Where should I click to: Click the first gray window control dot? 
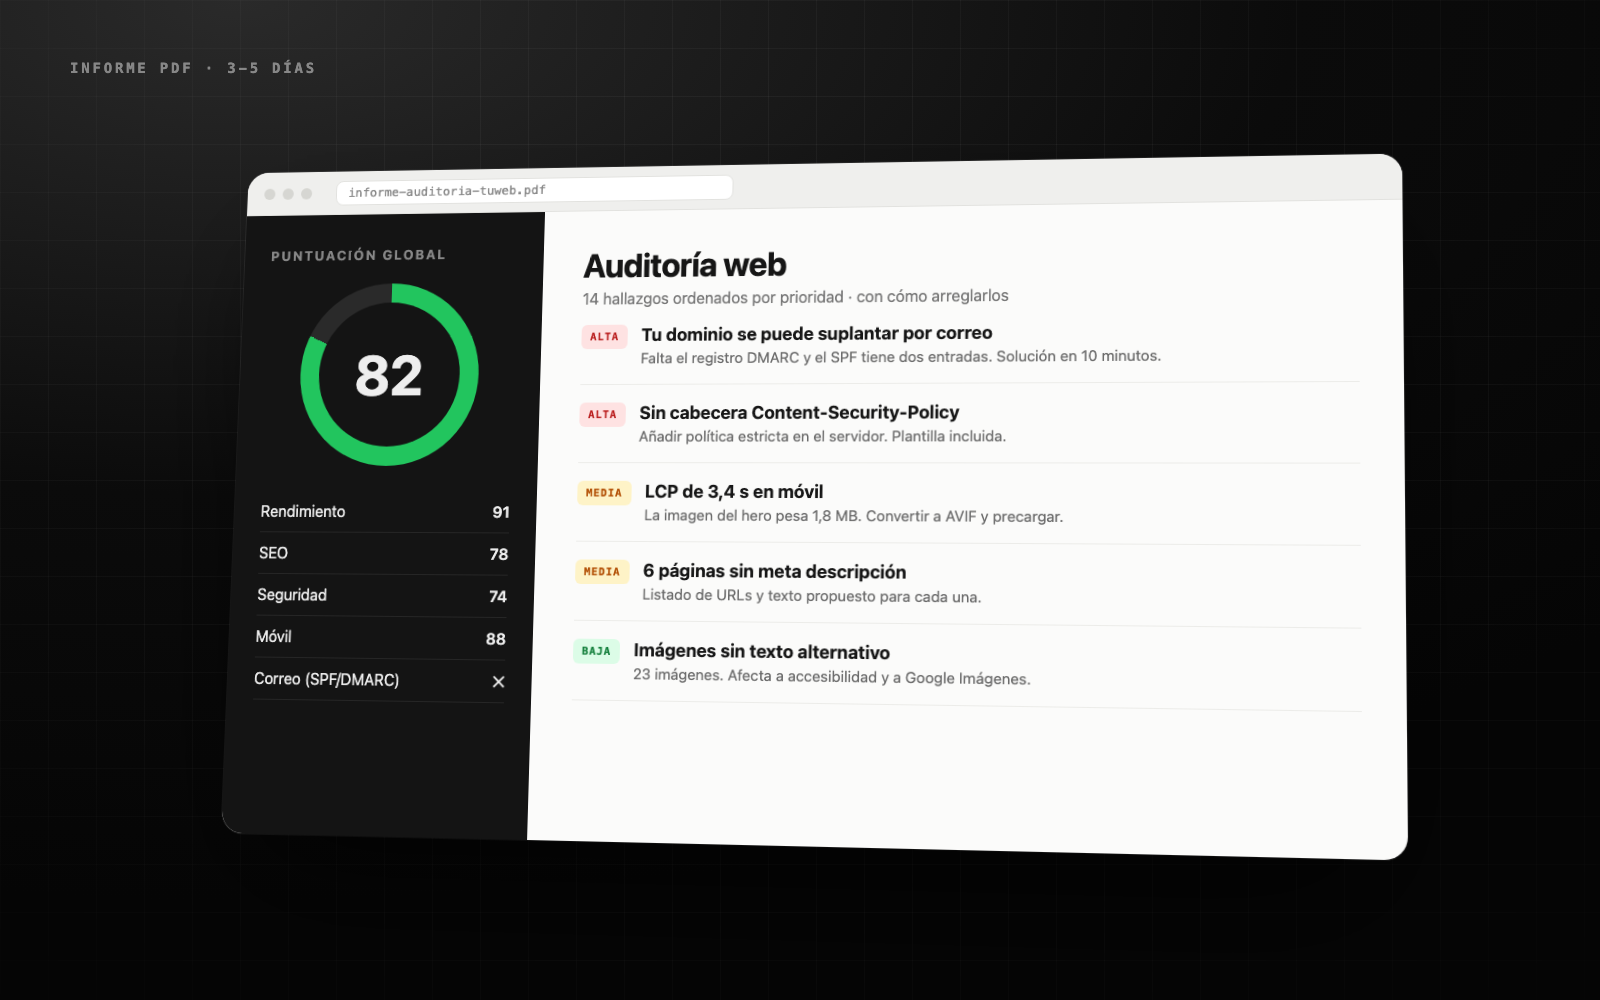tap(270, 194)
